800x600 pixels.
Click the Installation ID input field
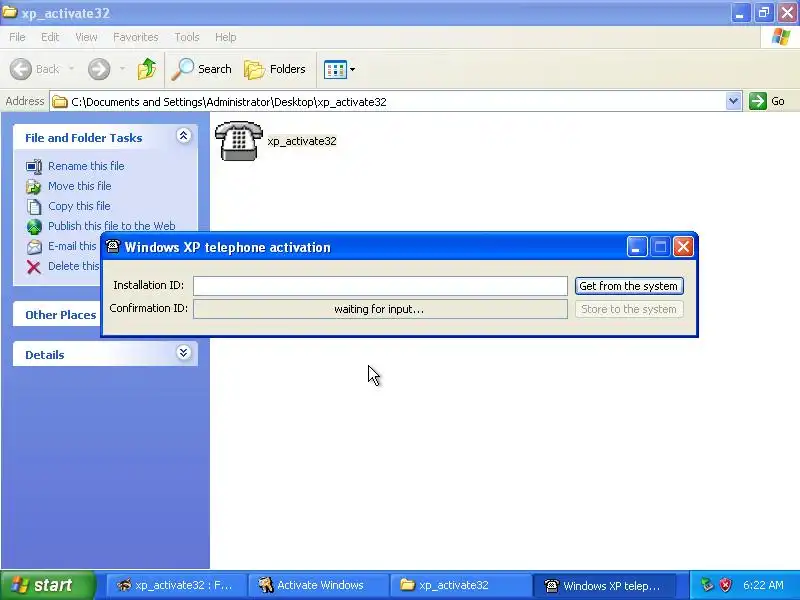coord(380,286)
